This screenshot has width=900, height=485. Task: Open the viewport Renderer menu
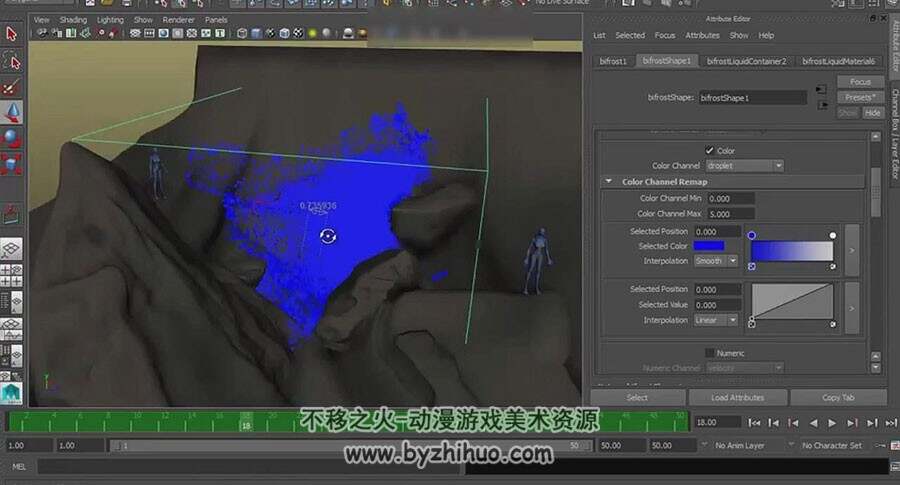tap(179, 20)
